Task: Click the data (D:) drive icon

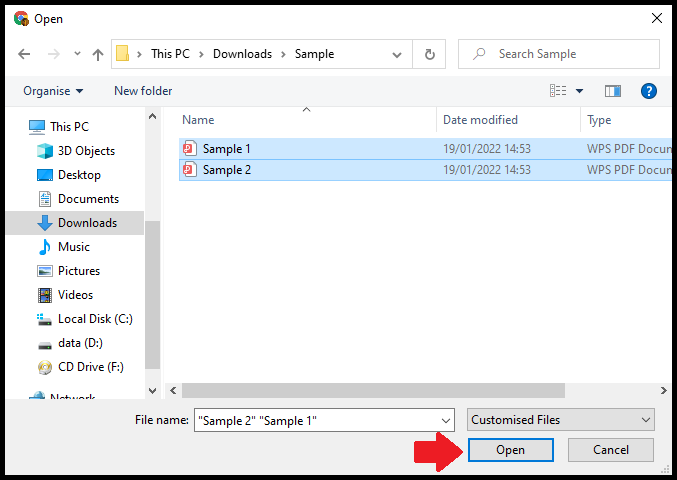Action: tap(44, 345)
